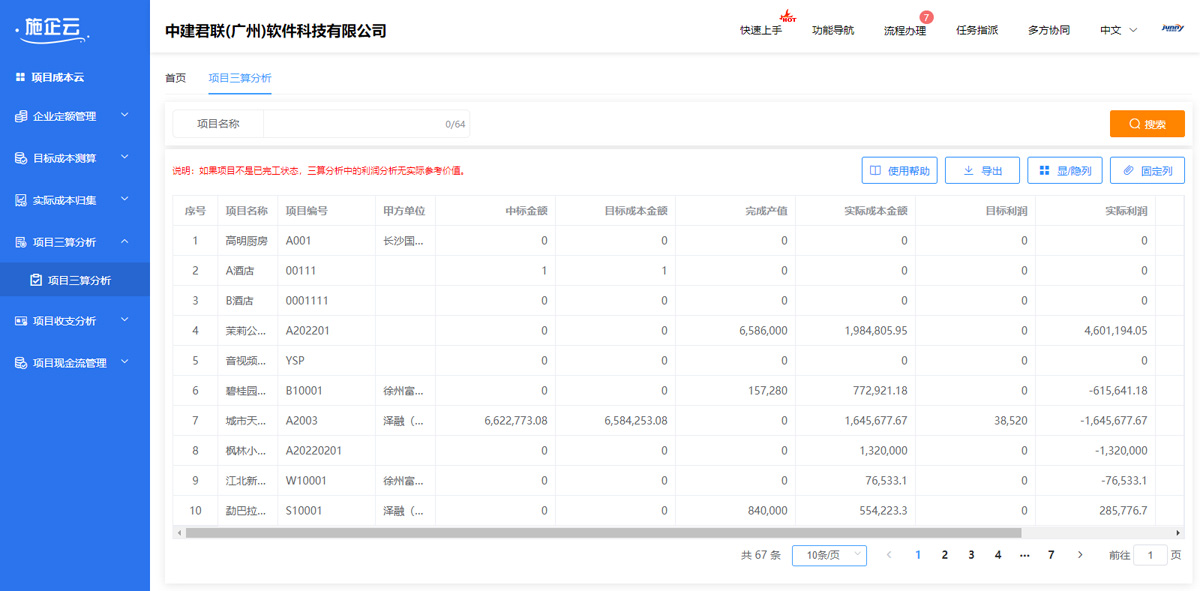Click the 显/隐列 button
The height and width of the screenshot is (591, 1200).
[x=1065, y=171]
